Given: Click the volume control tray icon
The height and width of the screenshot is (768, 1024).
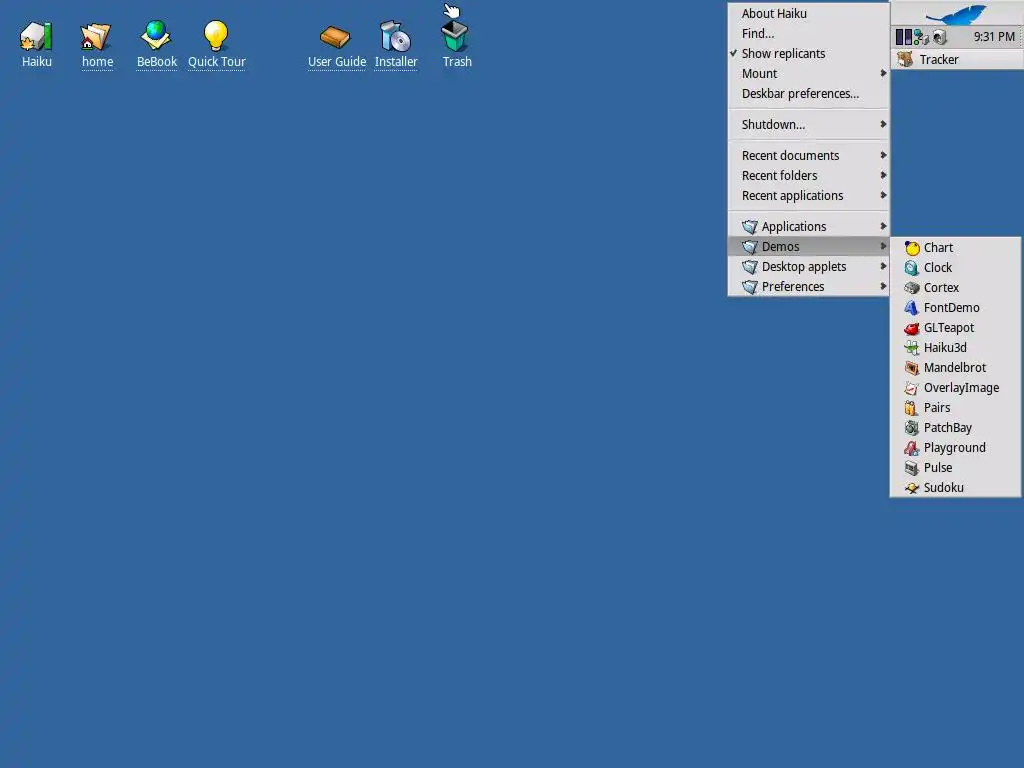Looking at the screenshot, I should (x=940, y=37).
